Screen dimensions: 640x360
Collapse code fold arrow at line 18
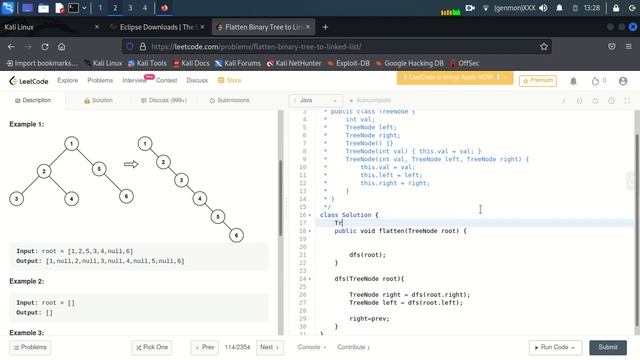(310, 231)
